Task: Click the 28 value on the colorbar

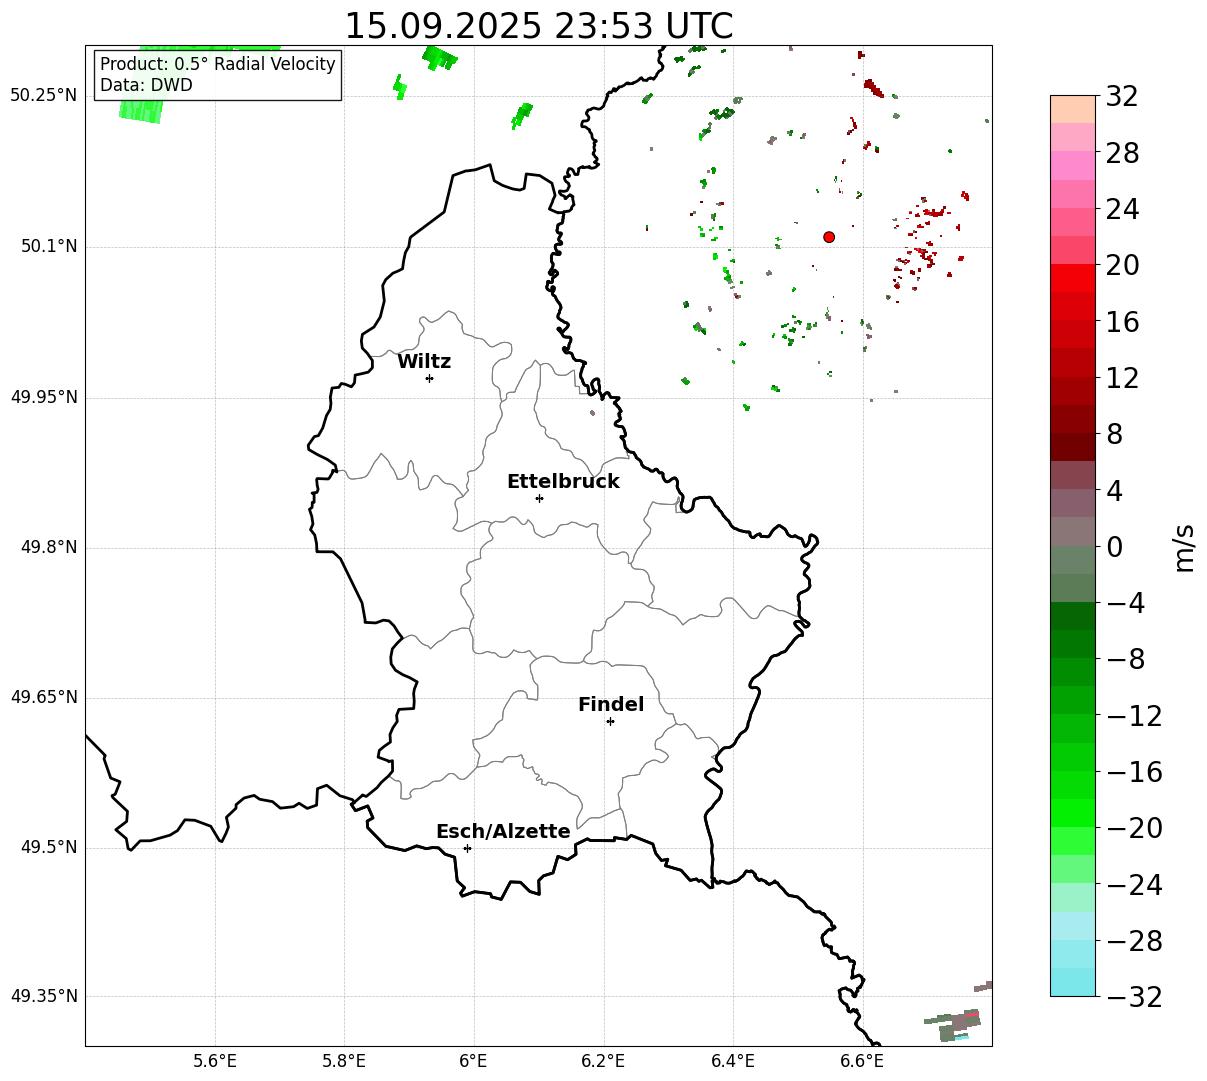Action: point(1122,154)
